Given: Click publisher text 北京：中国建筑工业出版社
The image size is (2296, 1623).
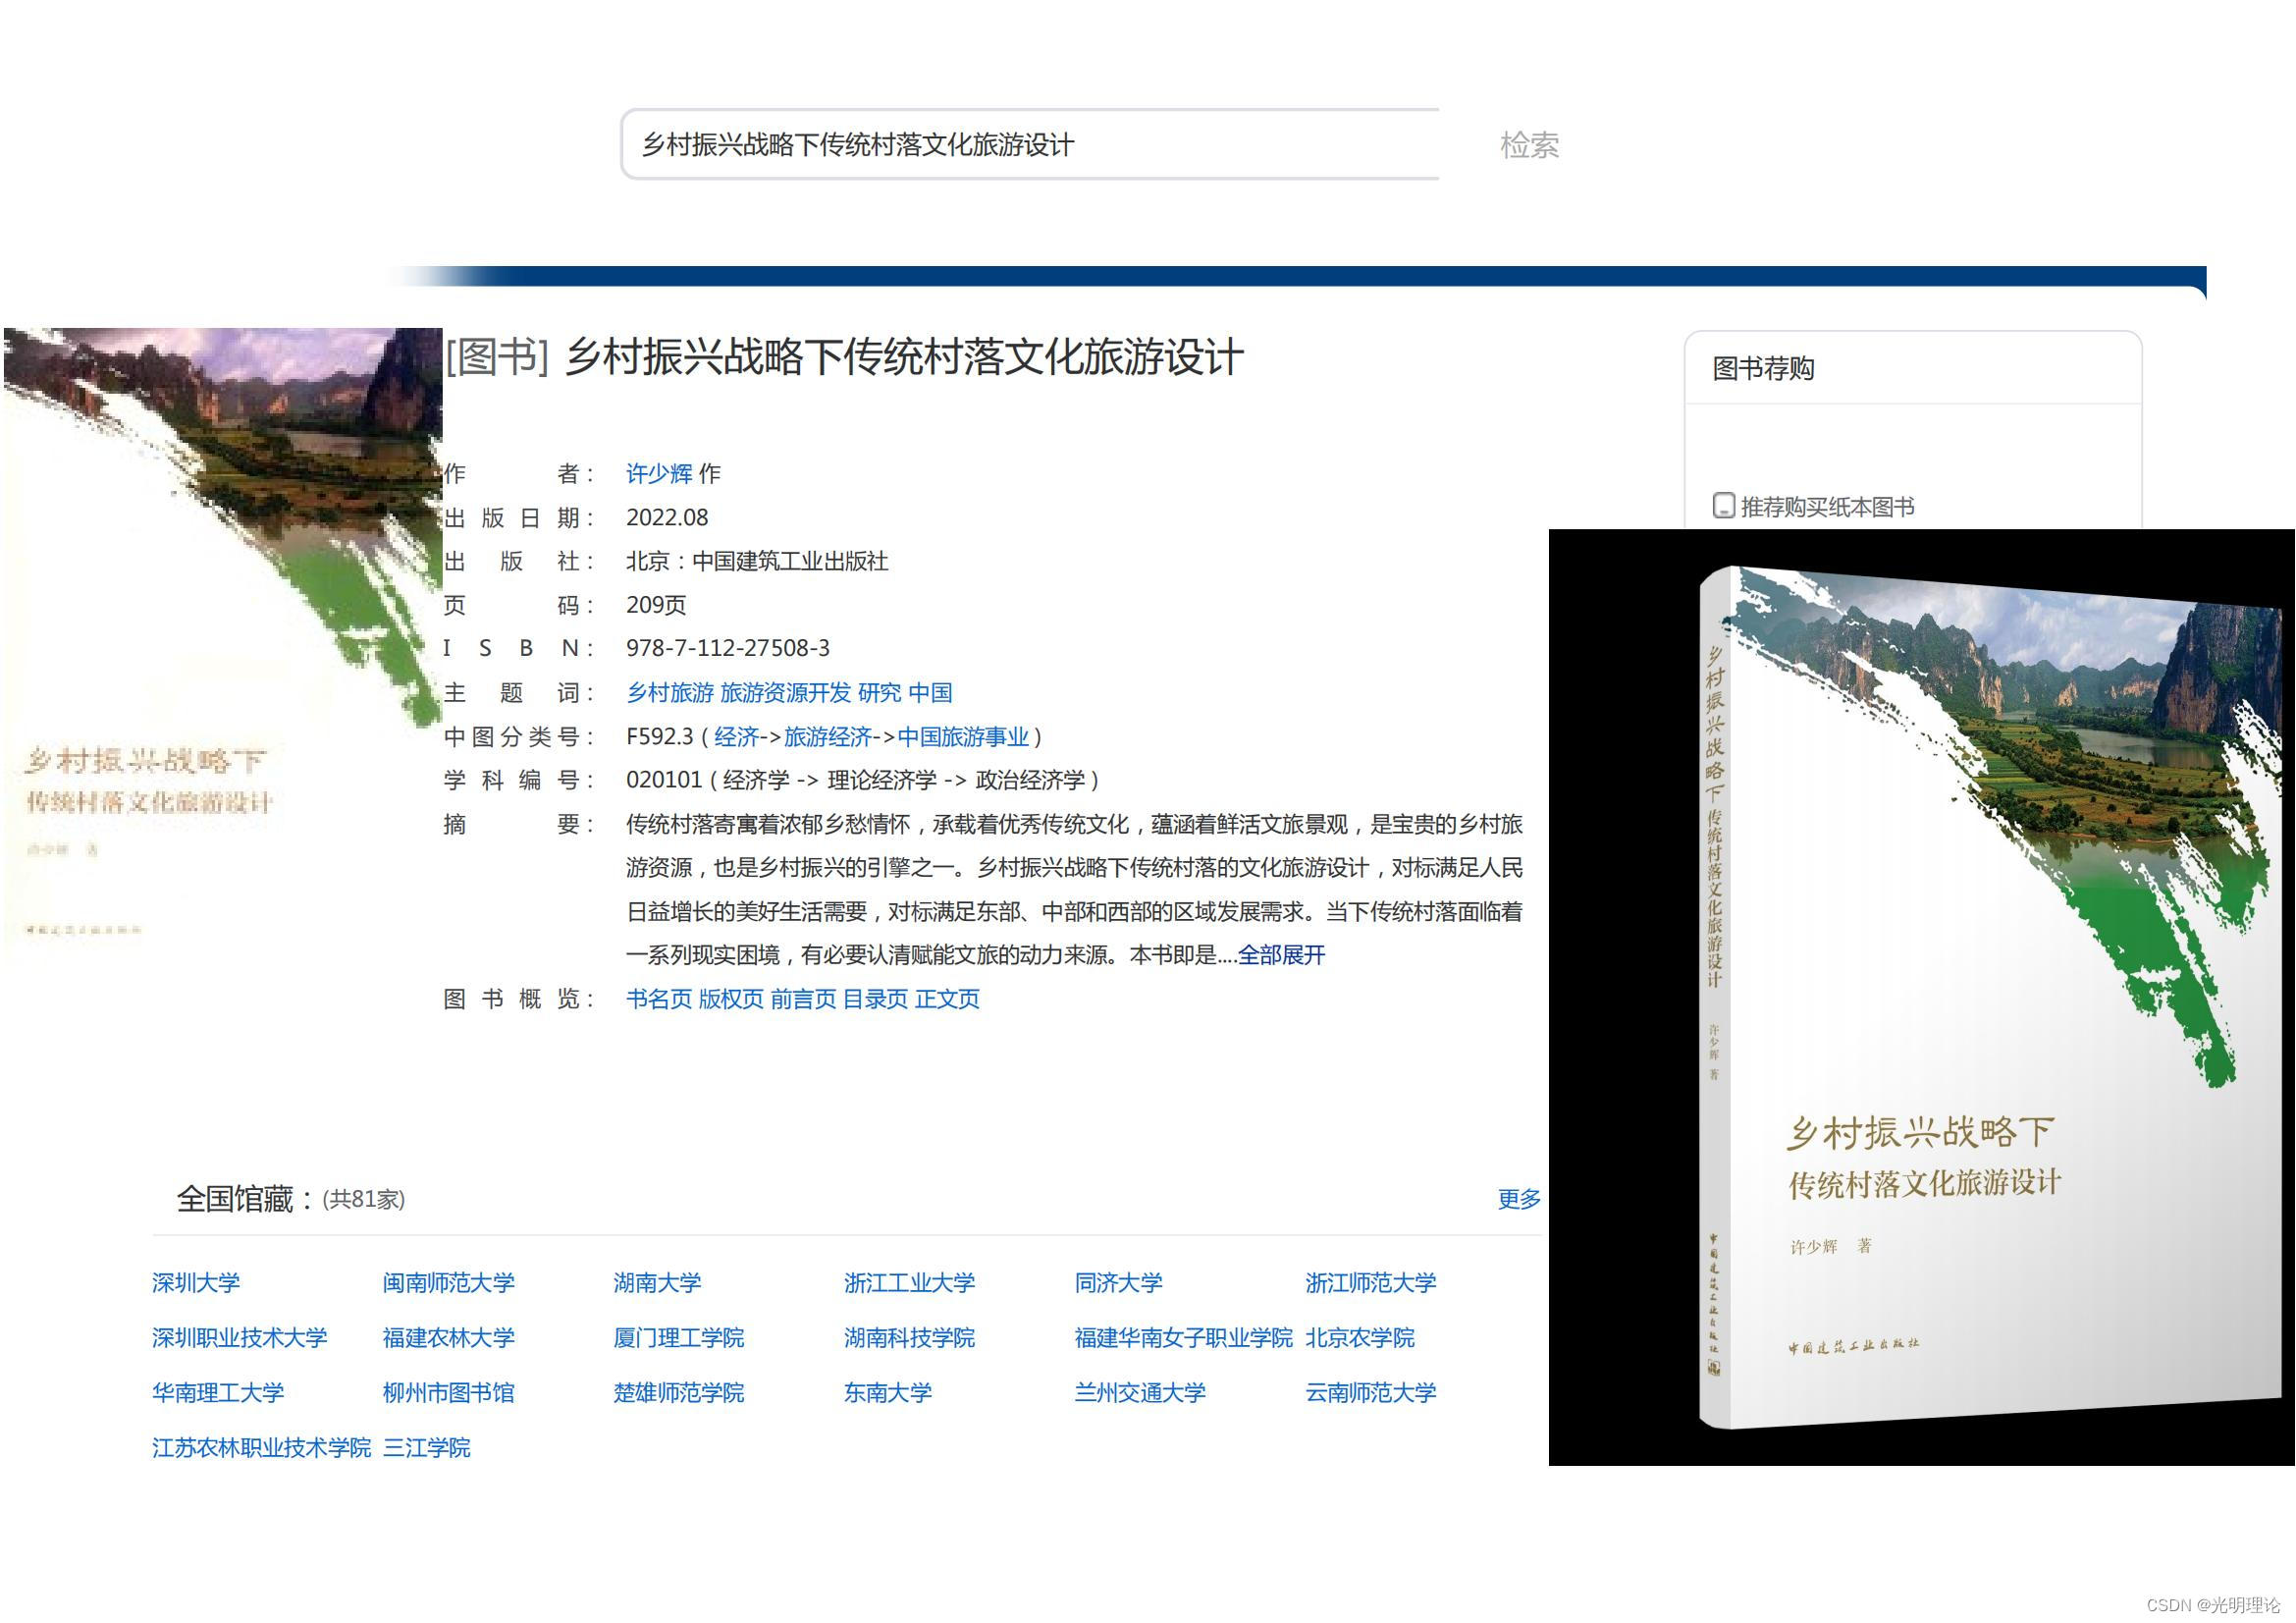Looking at the screenshot, I should [757, 561].
